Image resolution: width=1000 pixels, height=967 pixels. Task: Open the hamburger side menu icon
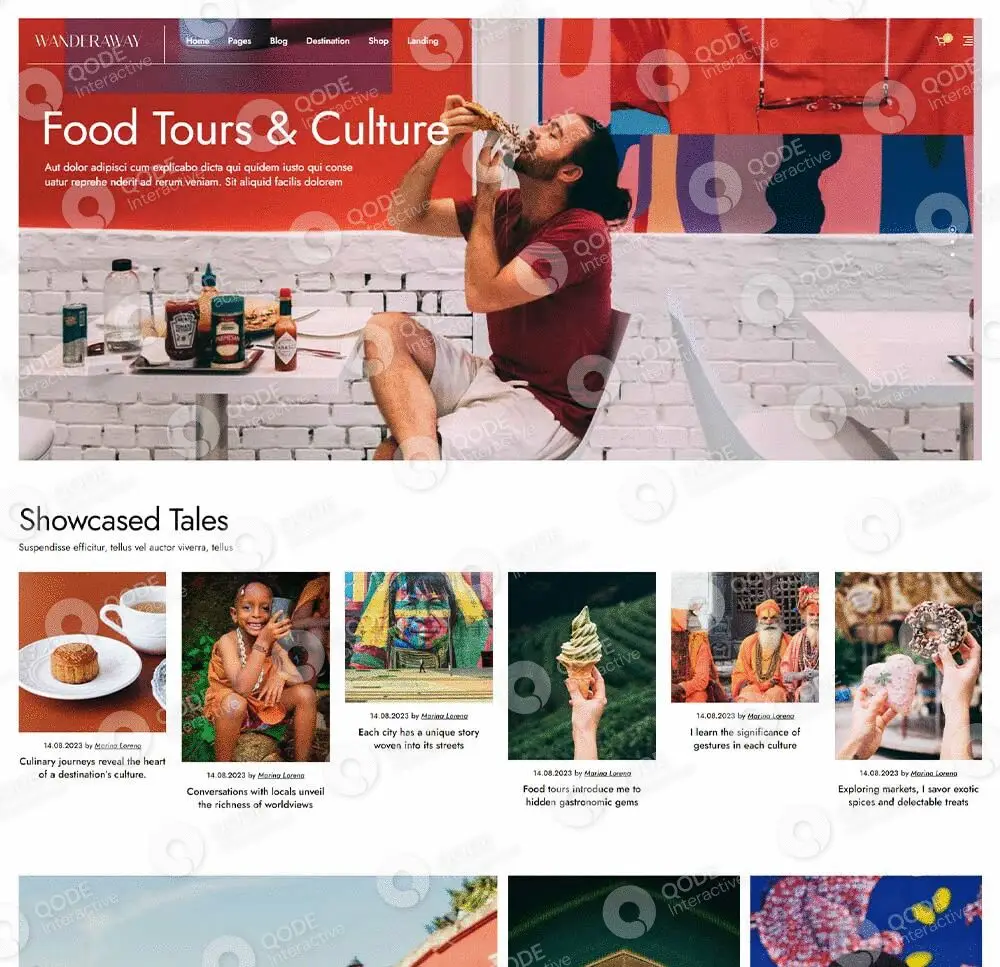967,41
